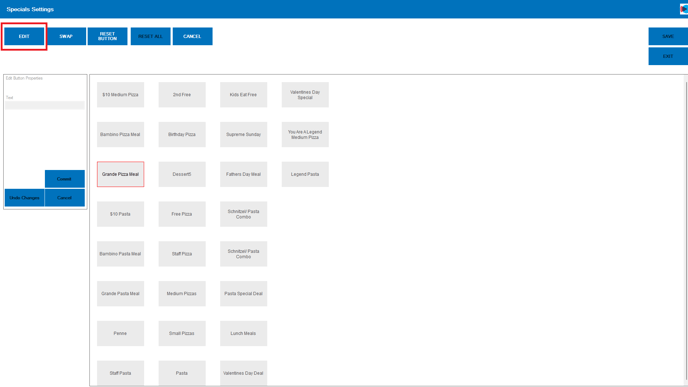Click the EDIT button

(24, 36)
